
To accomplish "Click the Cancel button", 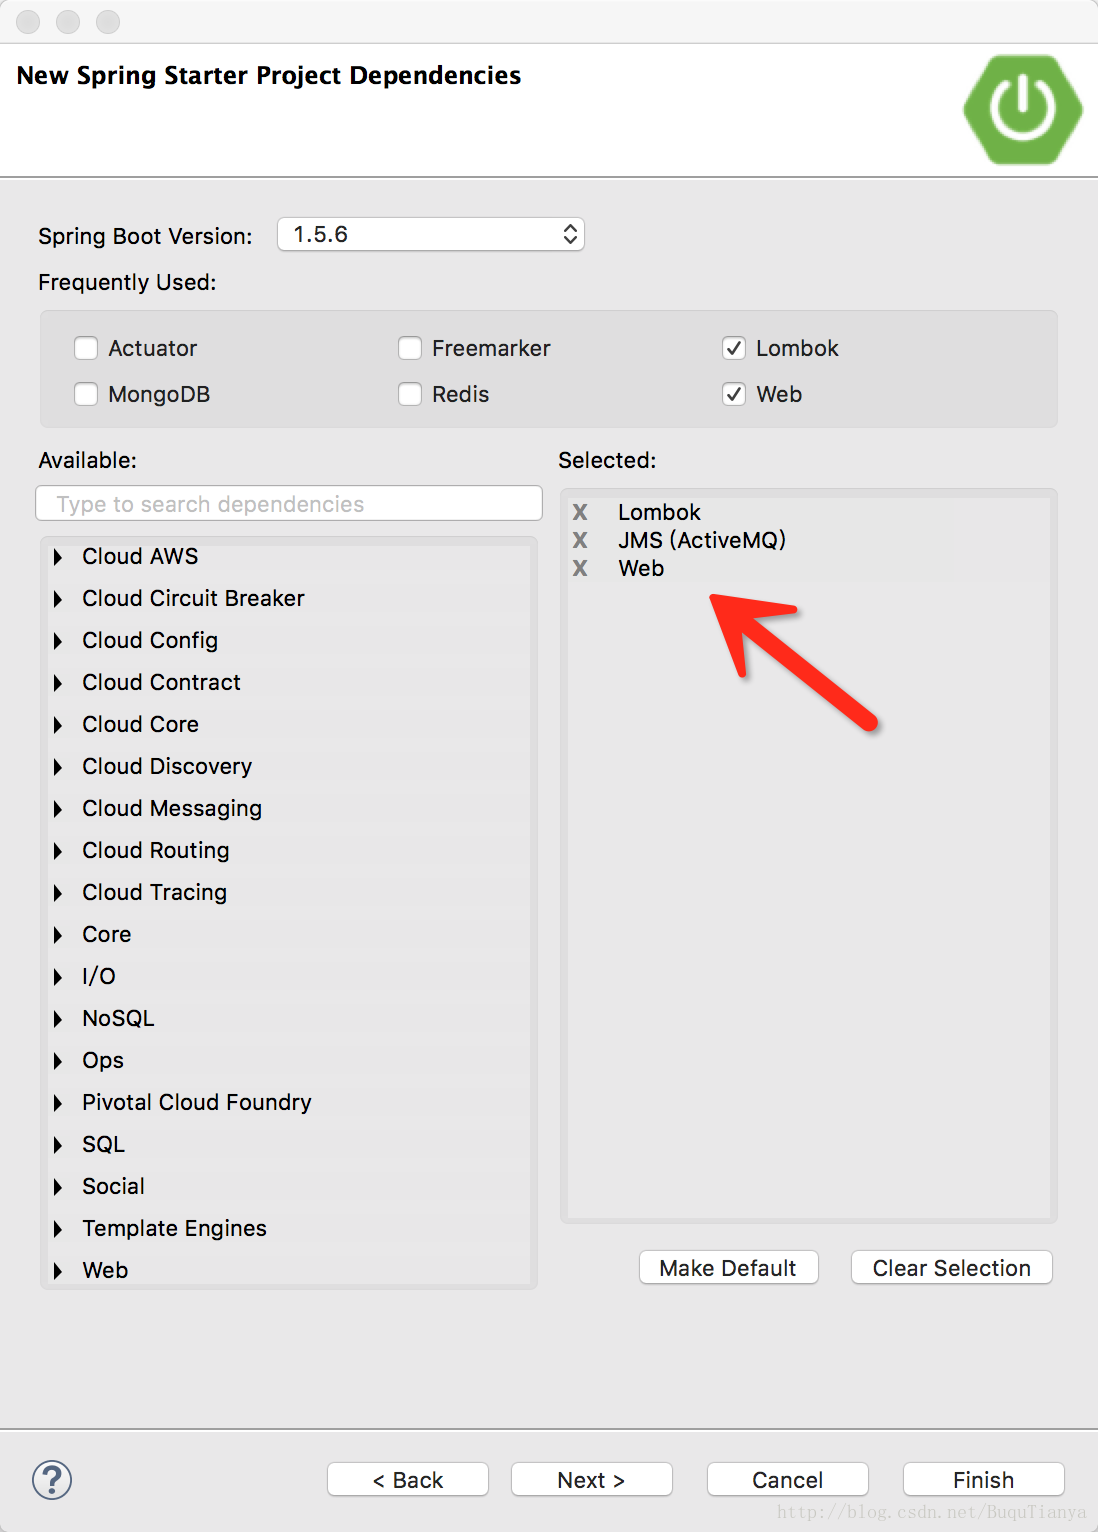I will click(787, 1480).
